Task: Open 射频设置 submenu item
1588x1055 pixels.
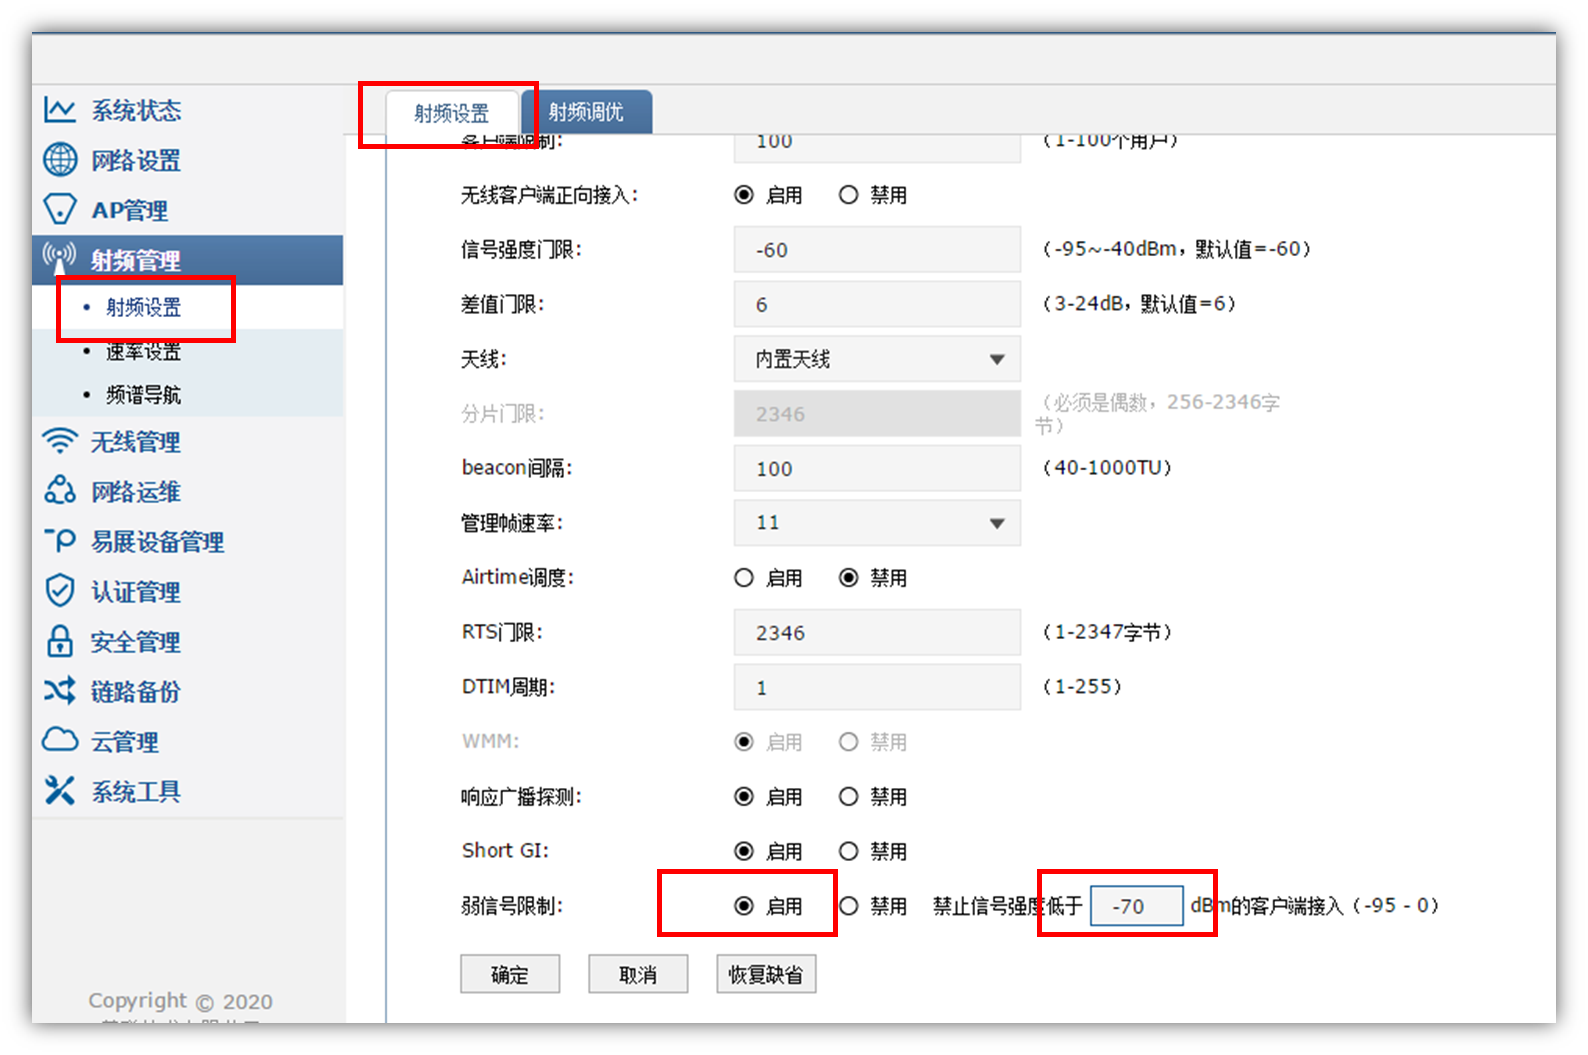Action: [x=144, y=307]
